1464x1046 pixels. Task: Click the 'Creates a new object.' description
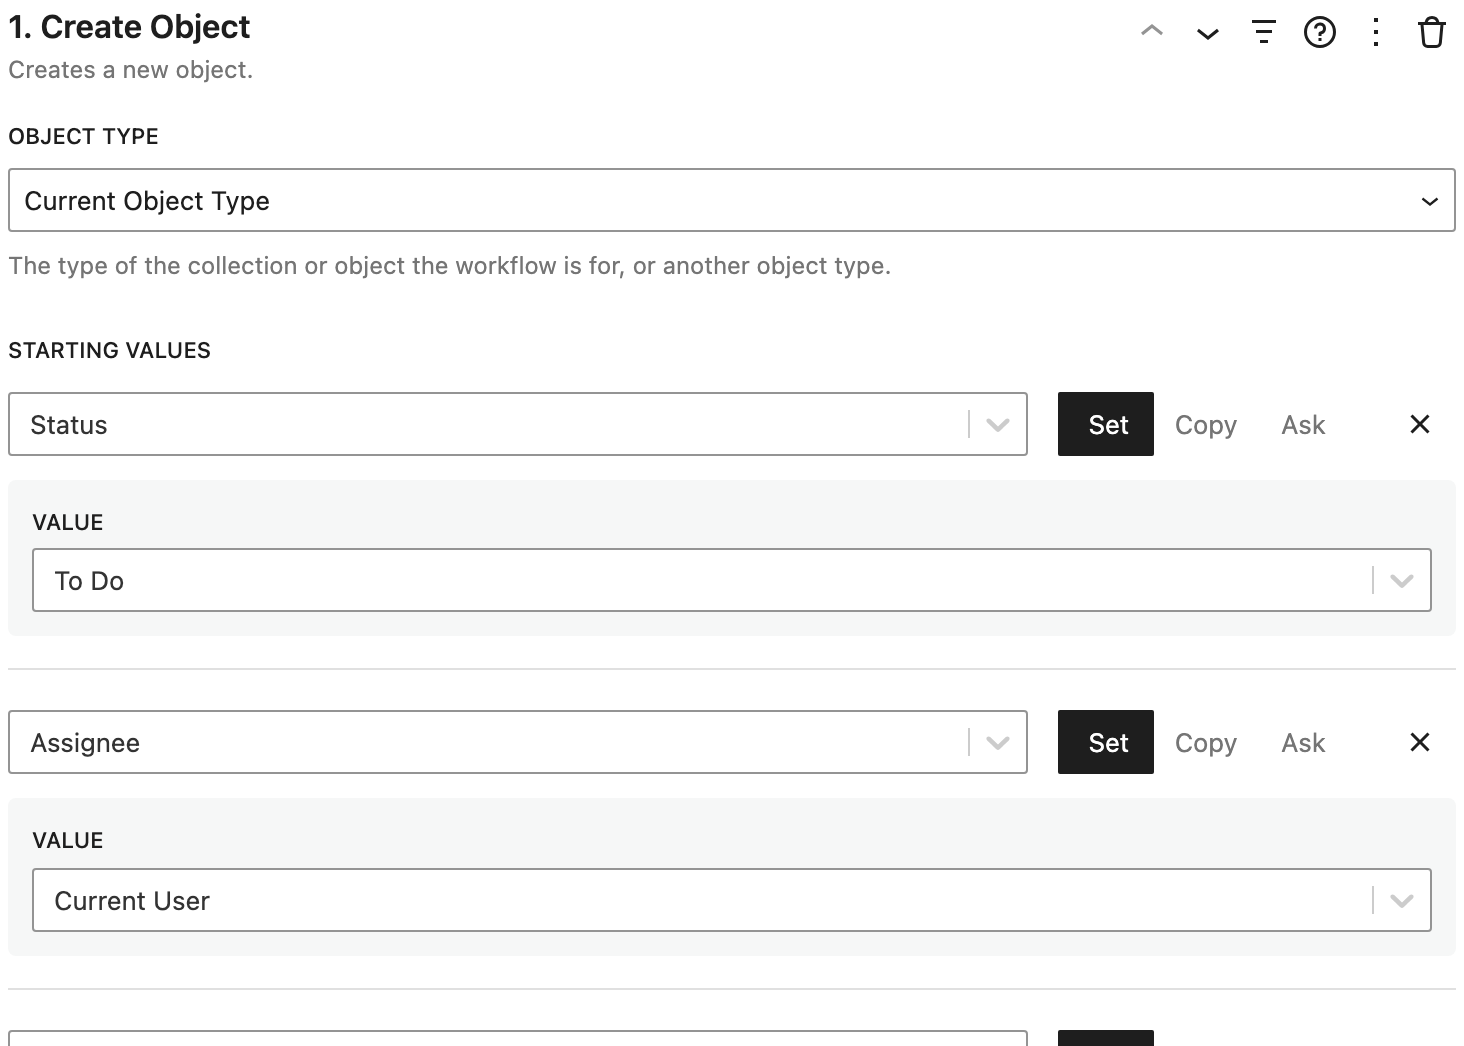pyautogui.click(x=130, y=70)
